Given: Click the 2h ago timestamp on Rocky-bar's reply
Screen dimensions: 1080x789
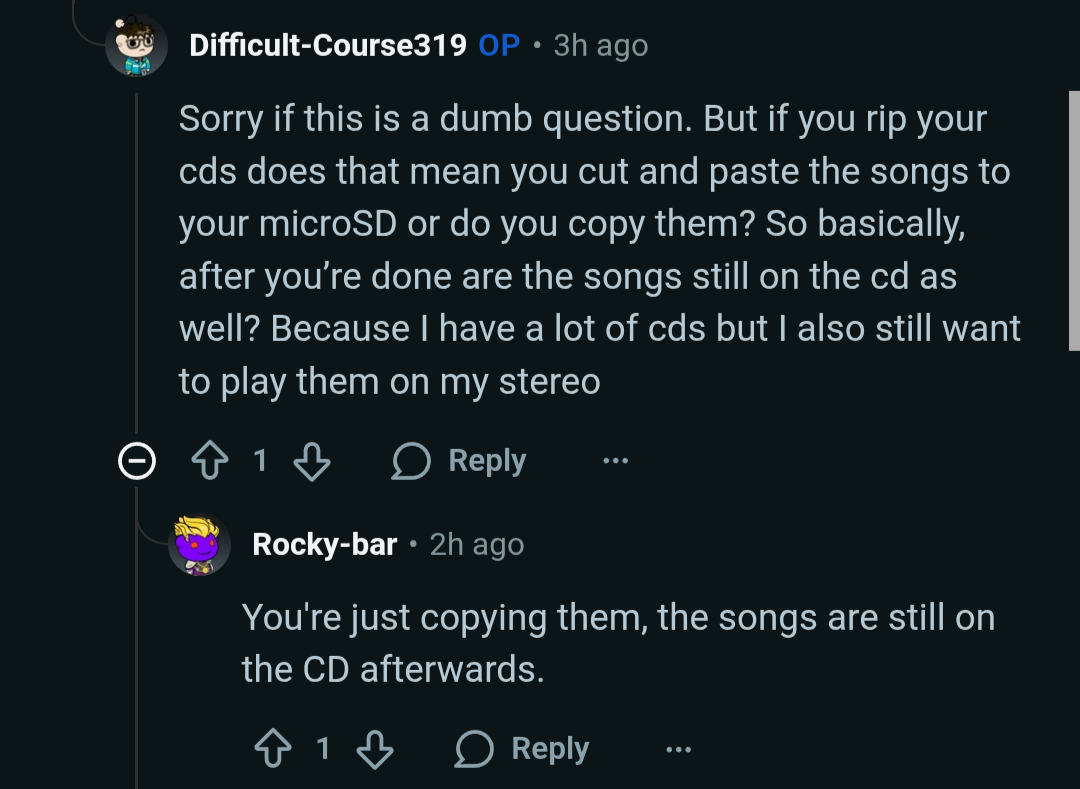Looking at the screenshot, I should click(x=476, y=543).
